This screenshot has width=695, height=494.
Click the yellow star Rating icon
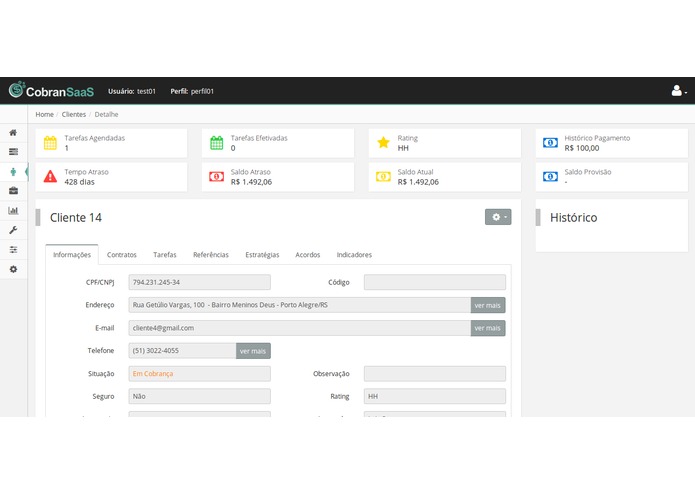(x=383, y=143)
